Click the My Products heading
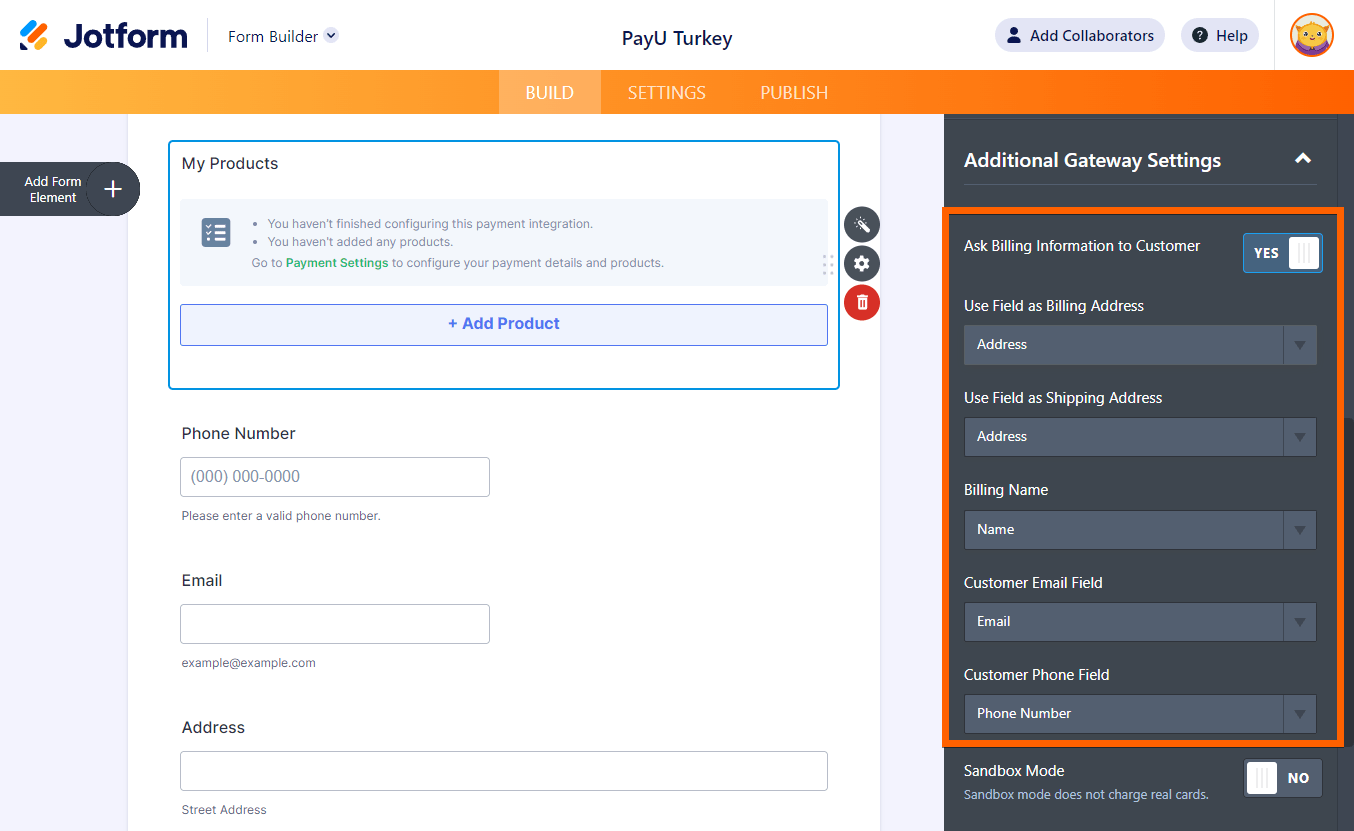Viewport: 1354px width, 831px height. [x=230, y=163]
